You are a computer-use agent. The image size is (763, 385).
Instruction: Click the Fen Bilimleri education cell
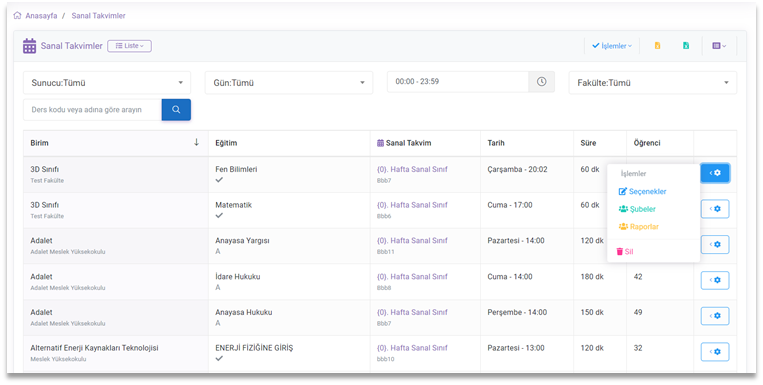pos(289,174)
